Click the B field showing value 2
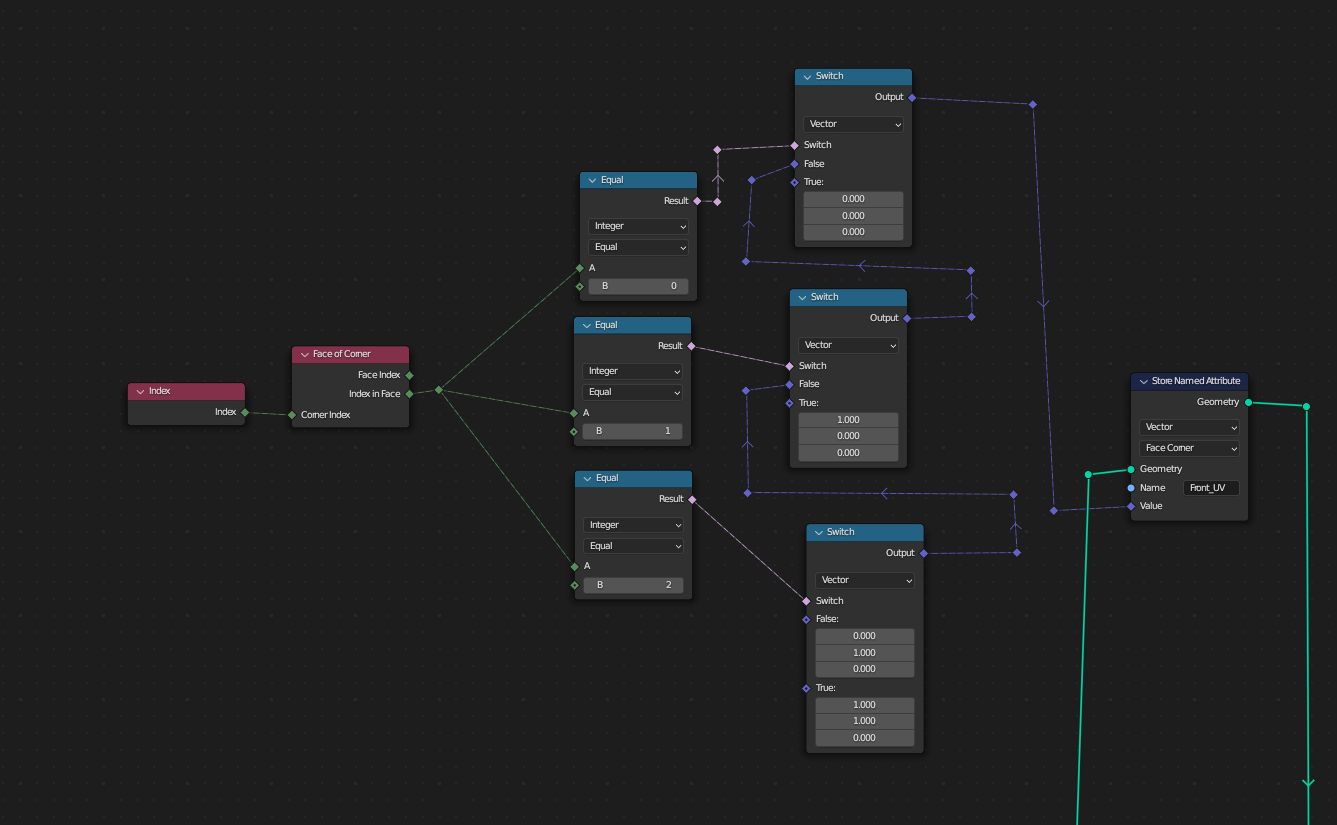1337x825 pixels. (x=633, y=585)
